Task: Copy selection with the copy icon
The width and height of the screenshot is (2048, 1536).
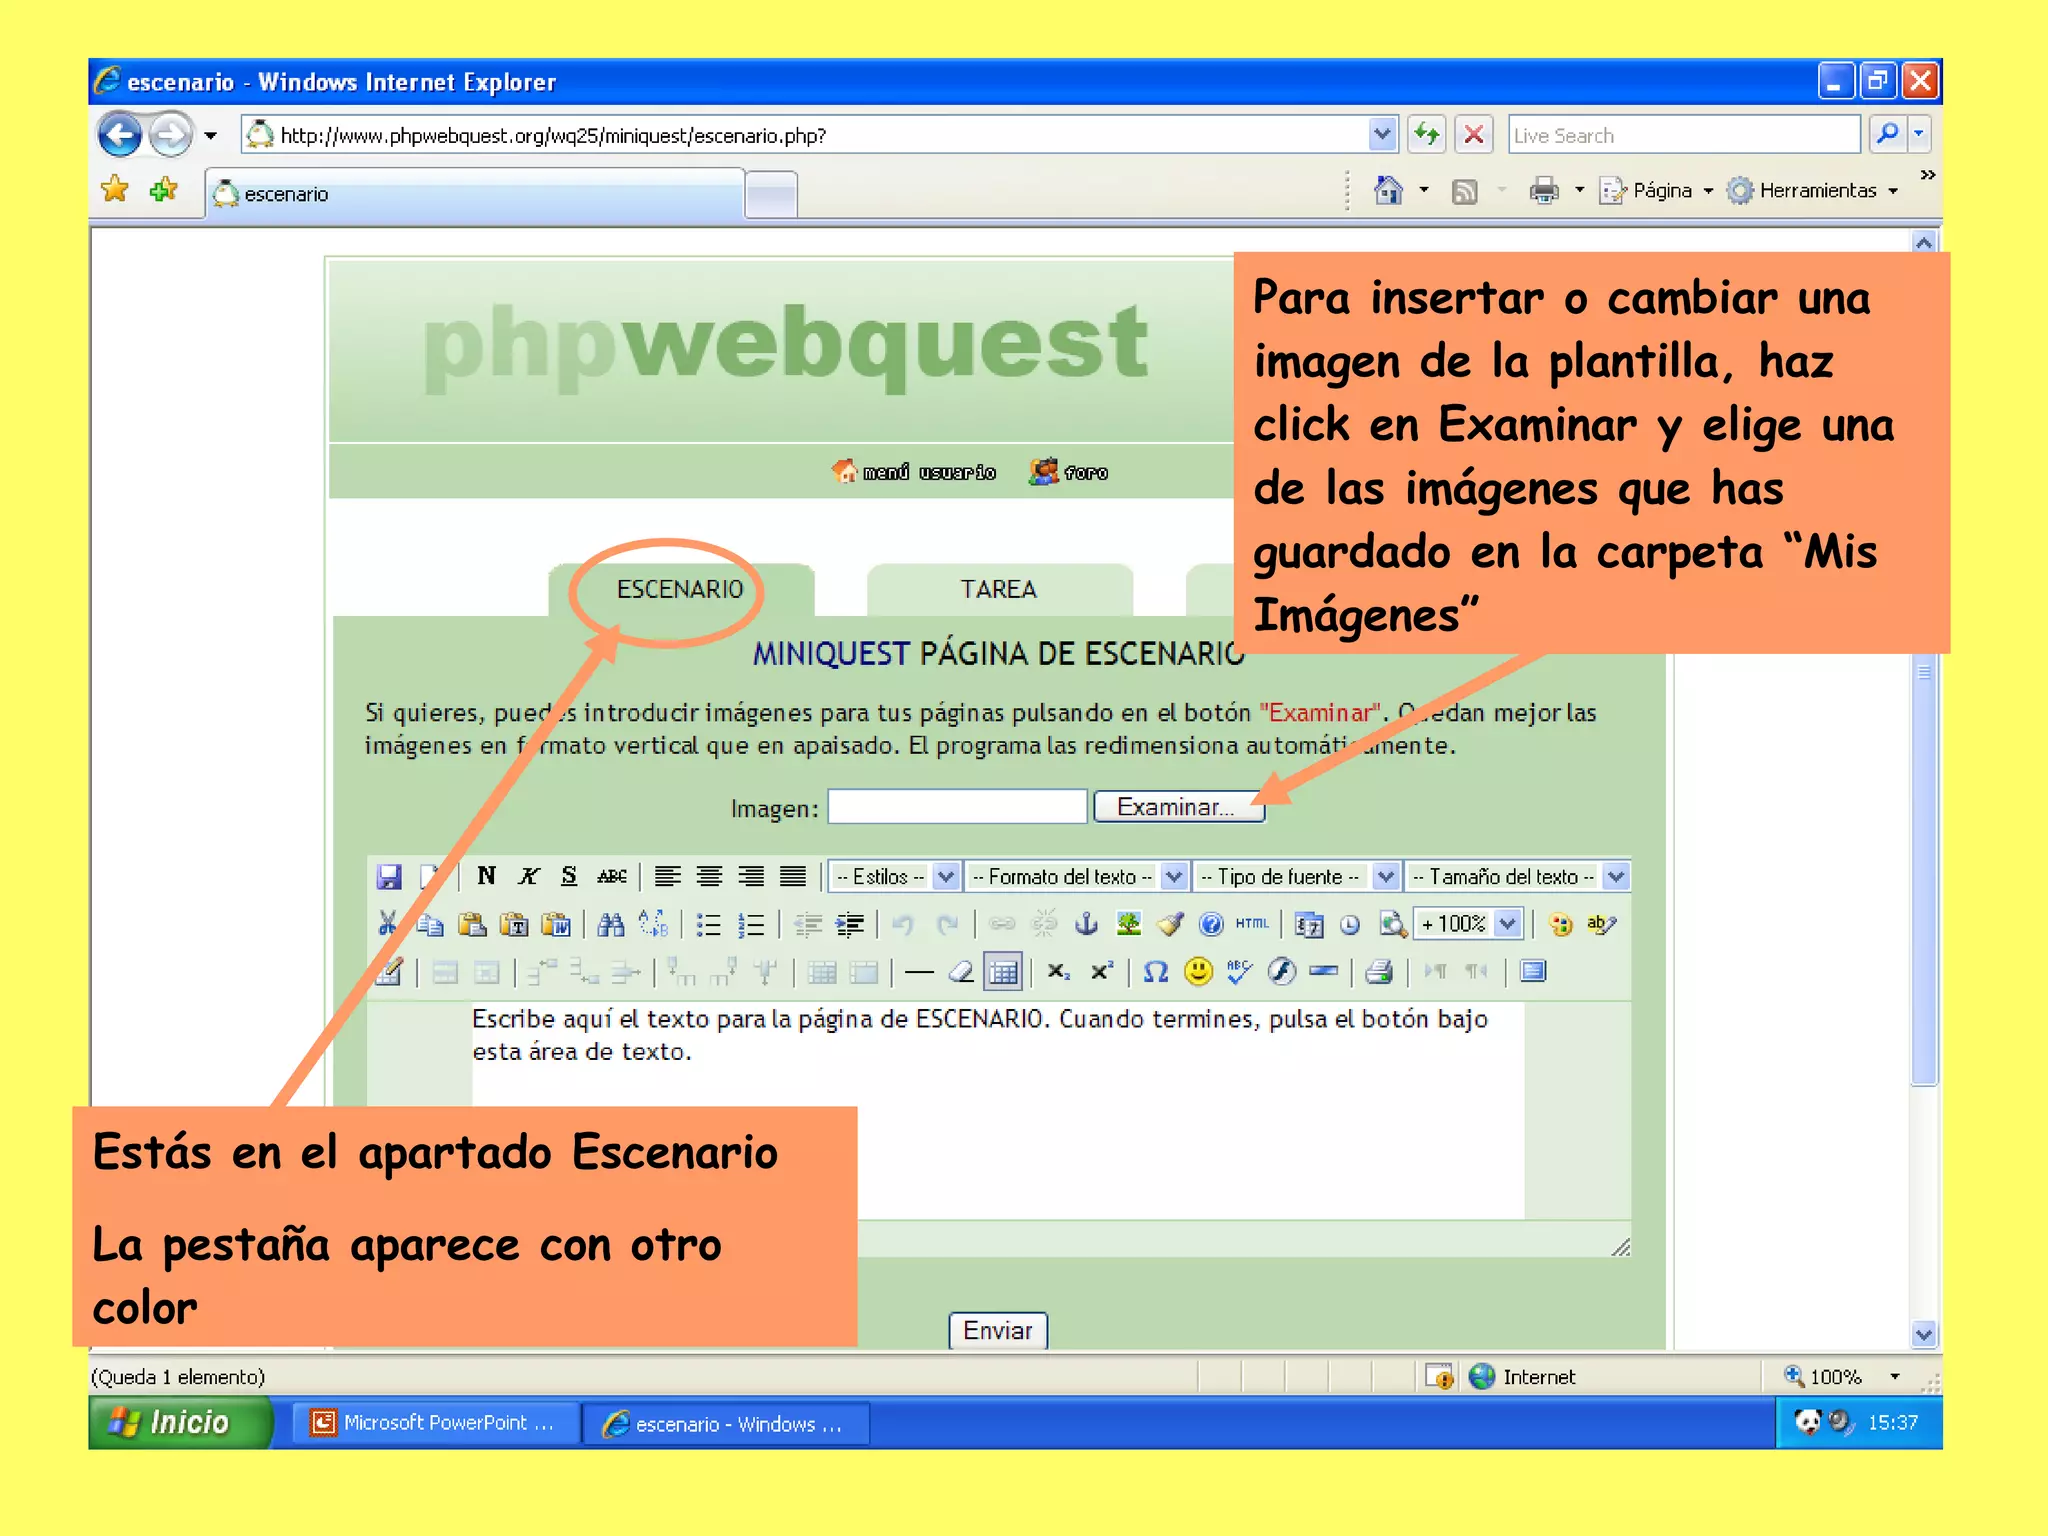Action: coord(430,924)
